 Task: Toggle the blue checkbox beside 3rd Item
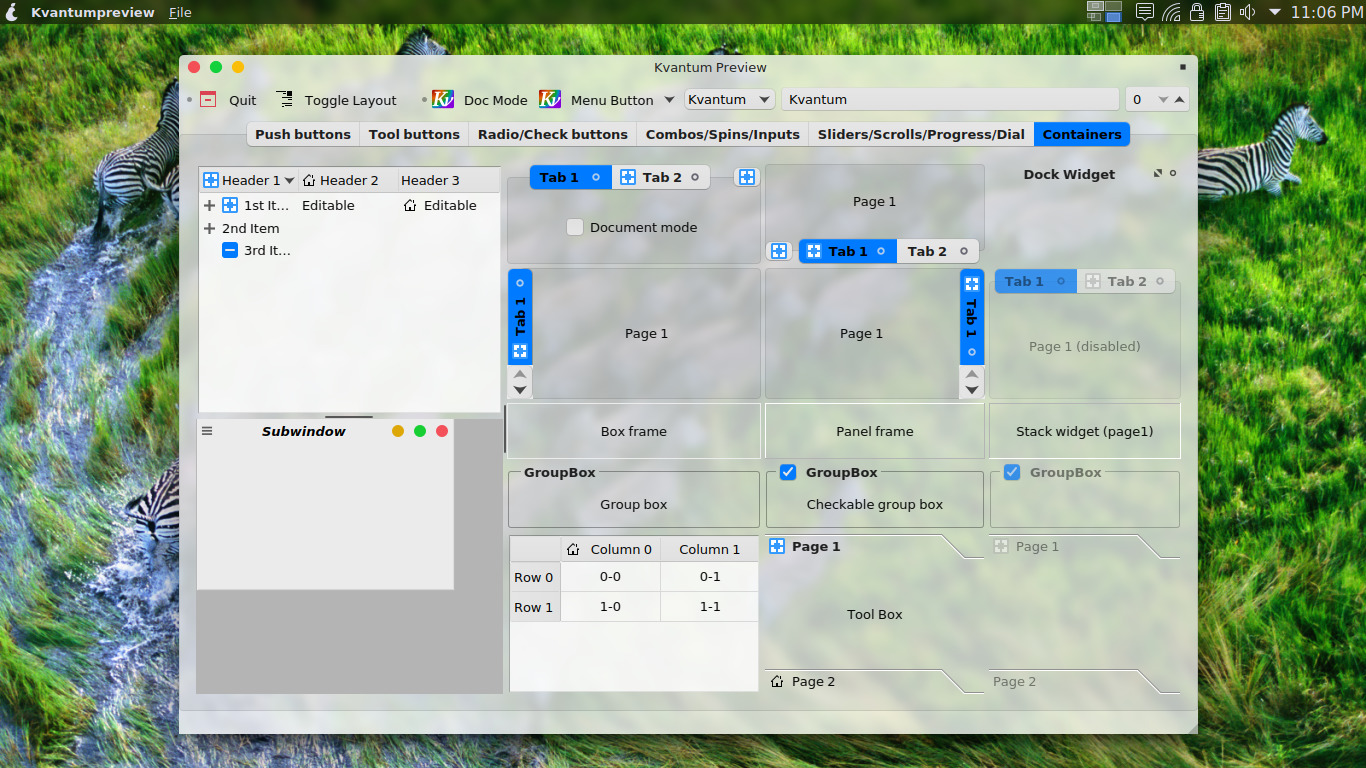[x=230, y=250]
